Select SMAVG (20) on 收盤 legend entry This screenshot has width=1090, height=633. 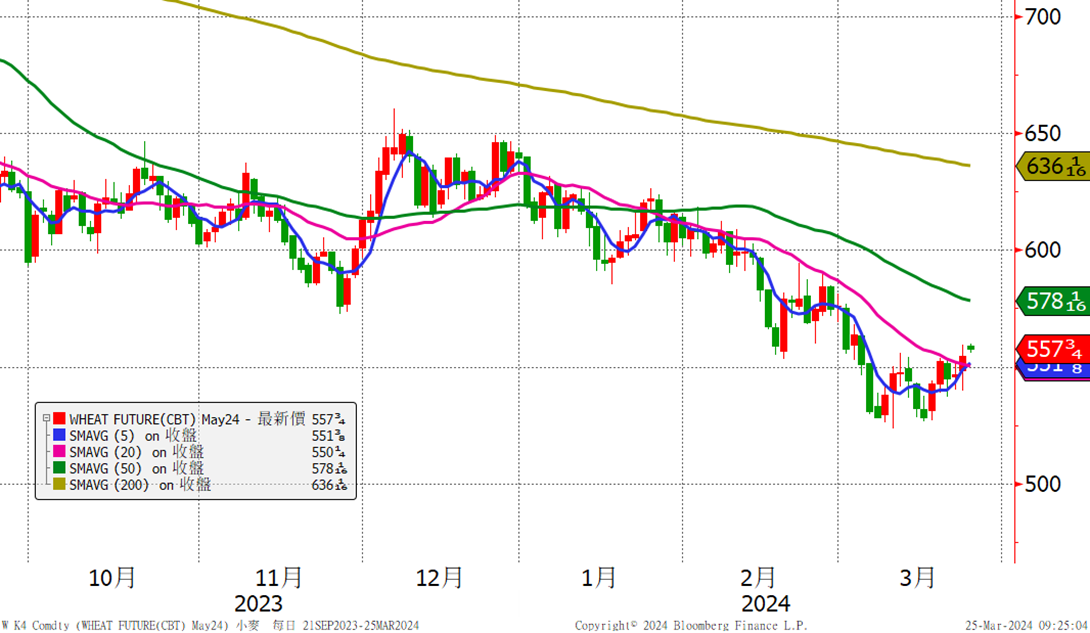[x=136, y=452]
